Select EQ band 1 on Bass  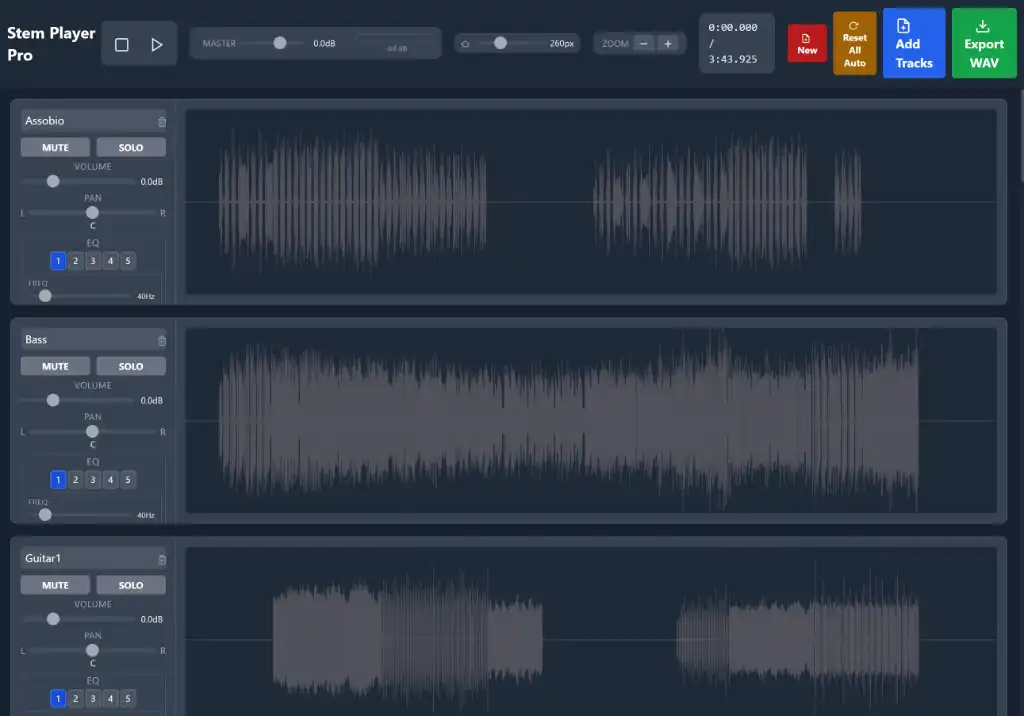click(x=58, y=480)
